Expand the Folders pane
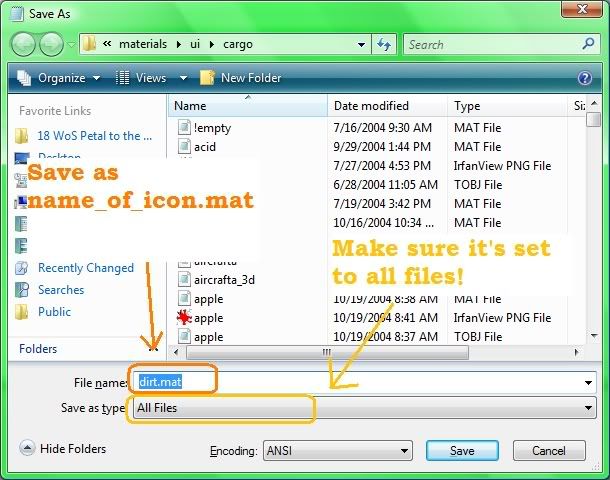 pos(152,349)
